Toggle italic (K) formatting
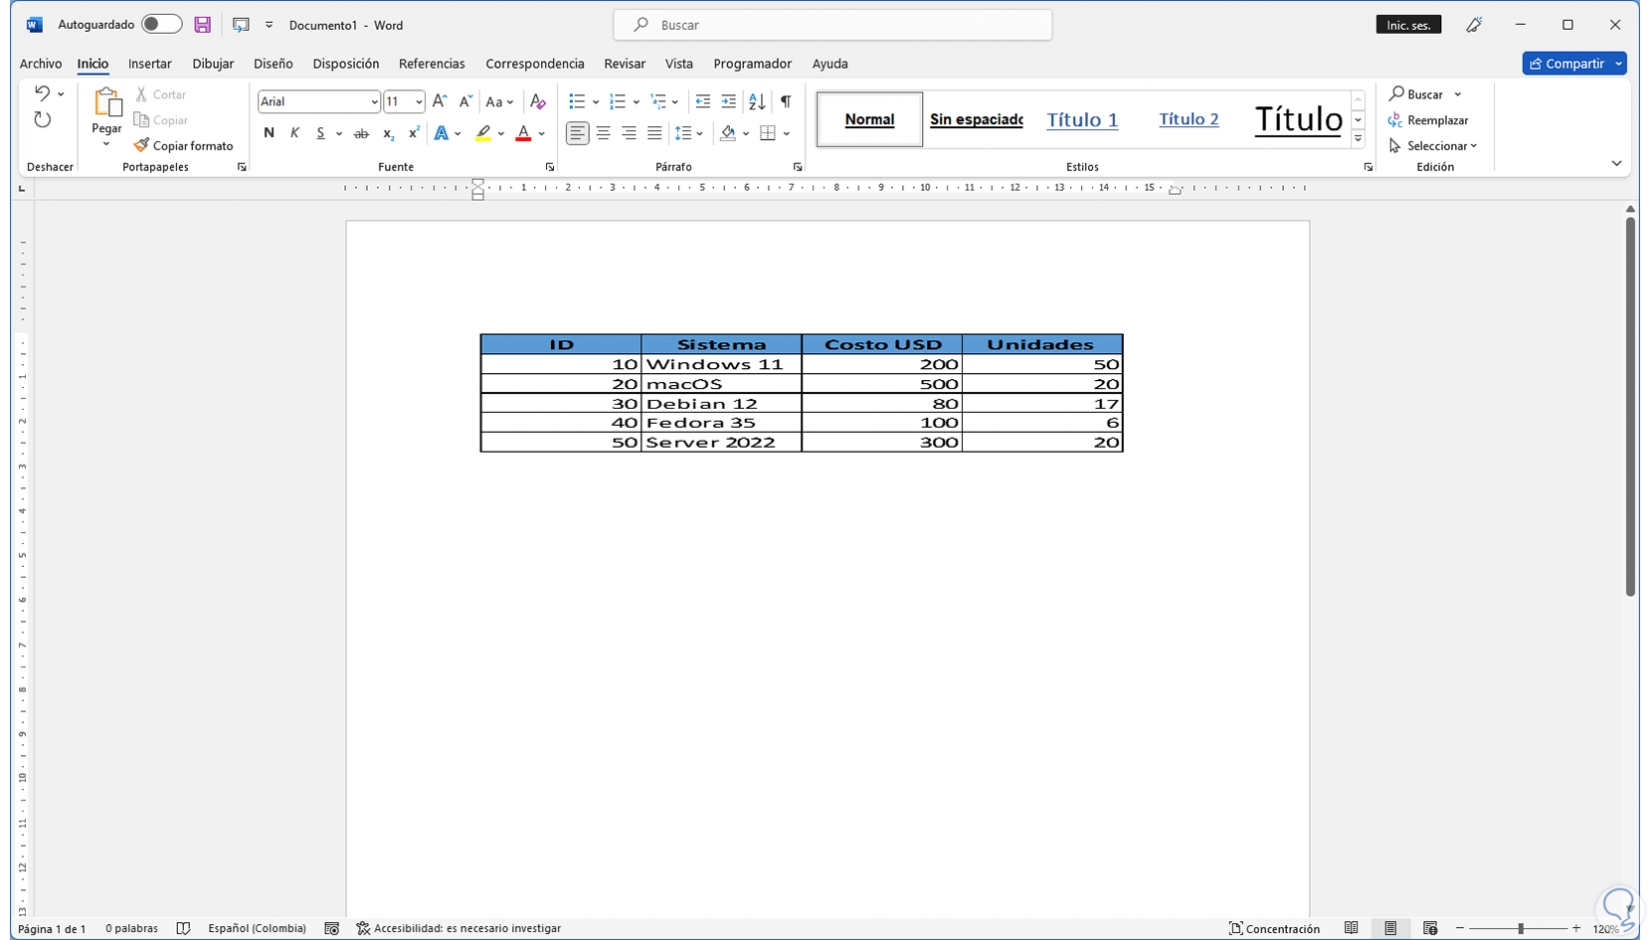The height and width of the screenshot is (940, 1650). [x=294, y=133]
